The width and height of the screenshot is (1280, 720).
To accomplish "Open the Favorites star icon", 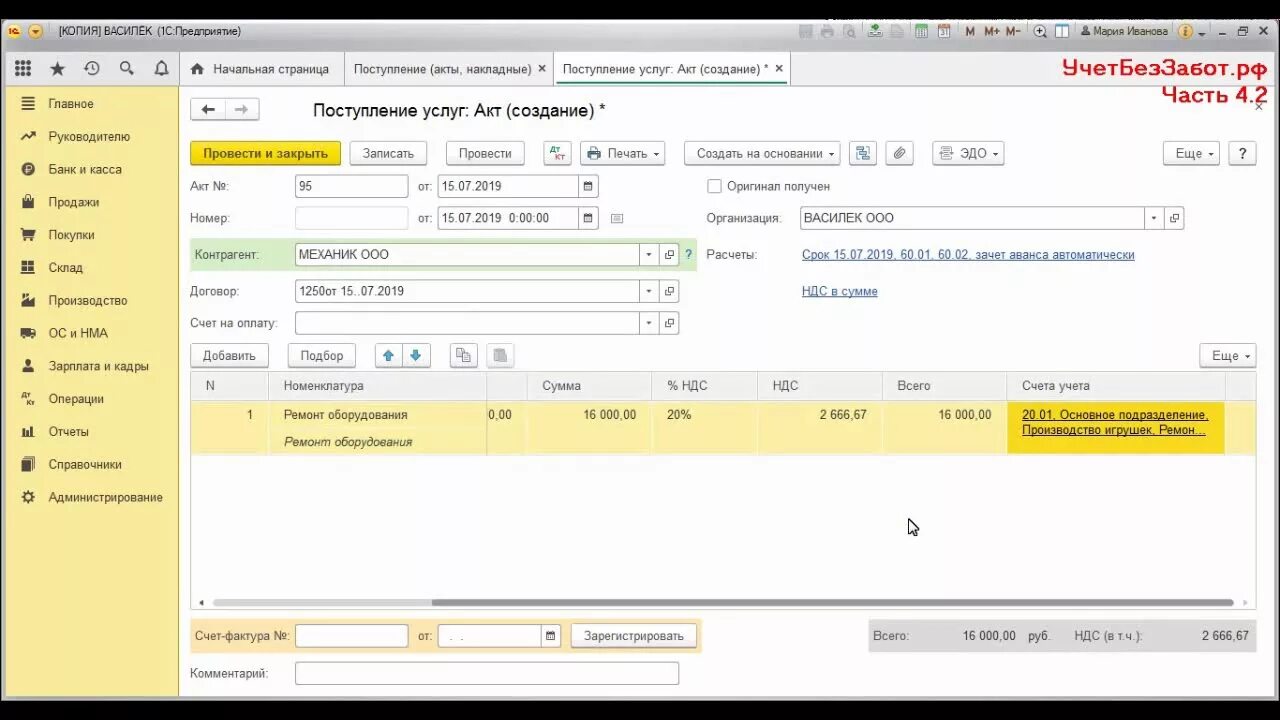I will coord(57,69).
